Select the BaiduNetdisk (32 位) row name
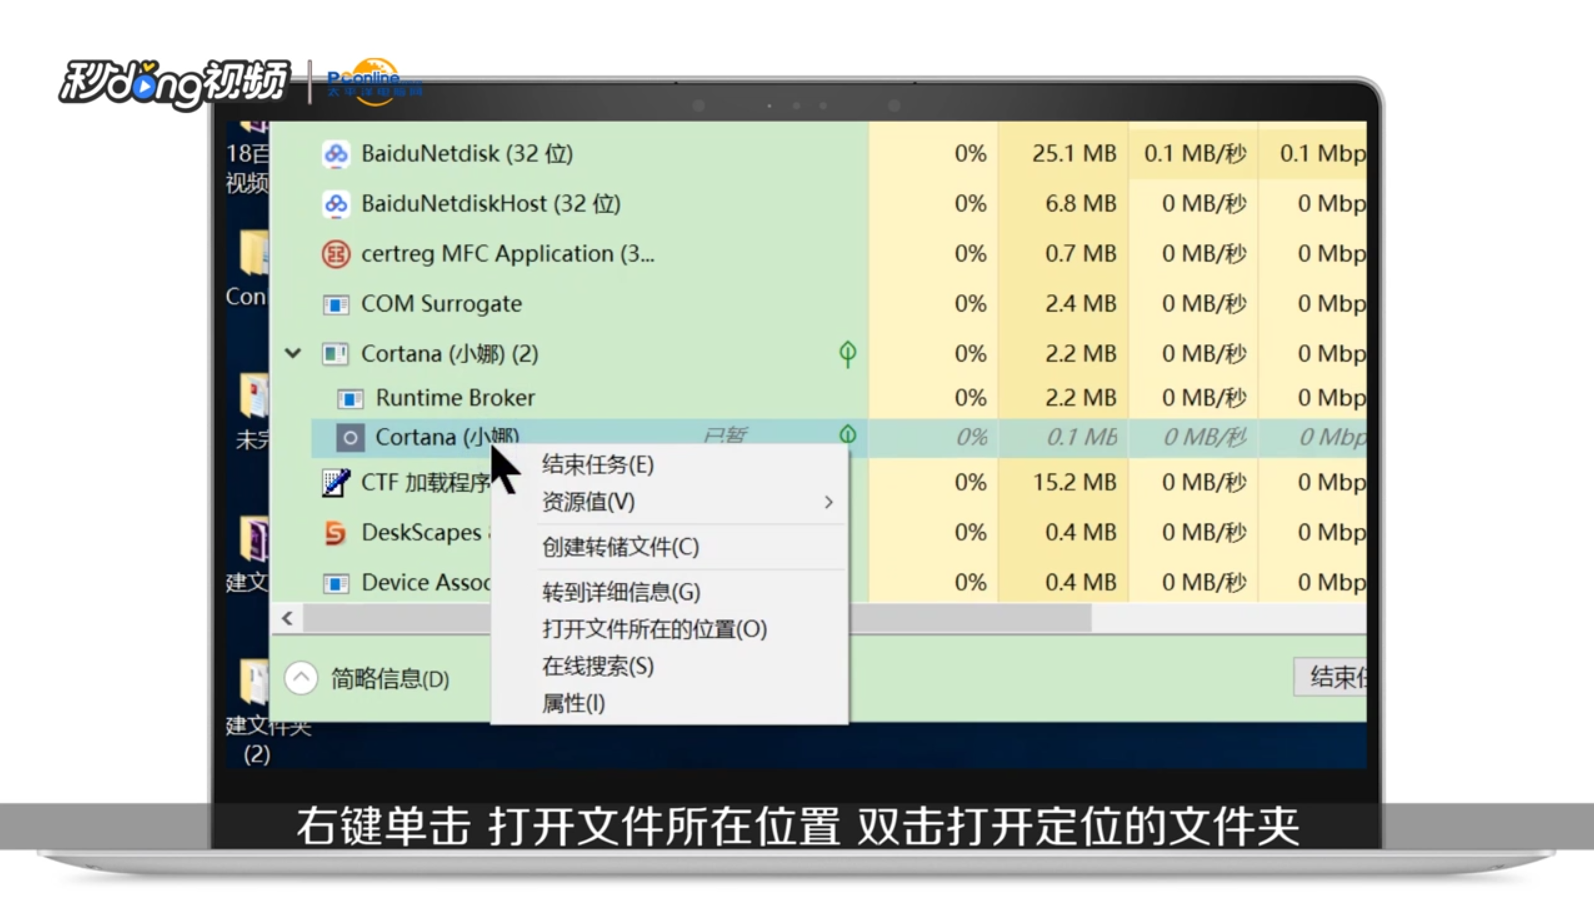The height and width of the screenshot is (898, 1594). [x=467, y=154]
